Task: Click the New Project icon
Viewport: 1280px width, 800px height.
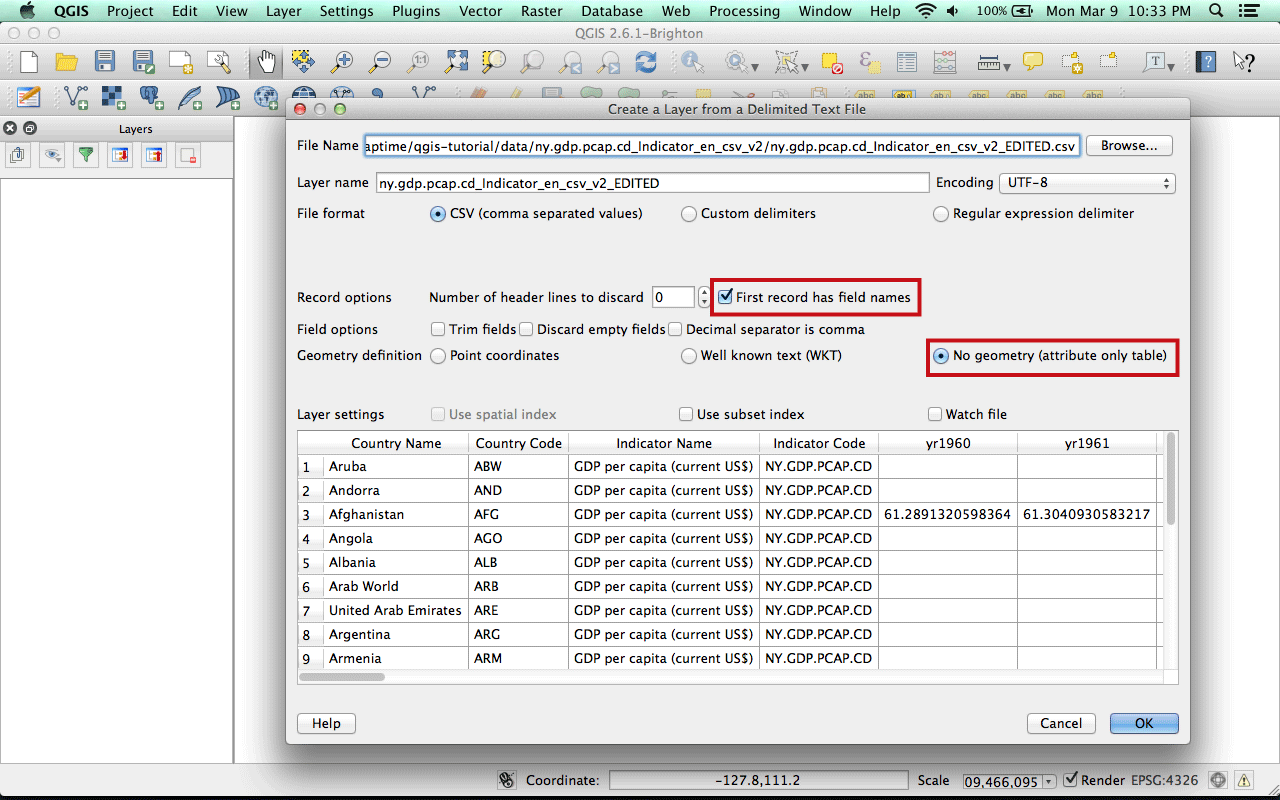Action: (x=29, y=62)
